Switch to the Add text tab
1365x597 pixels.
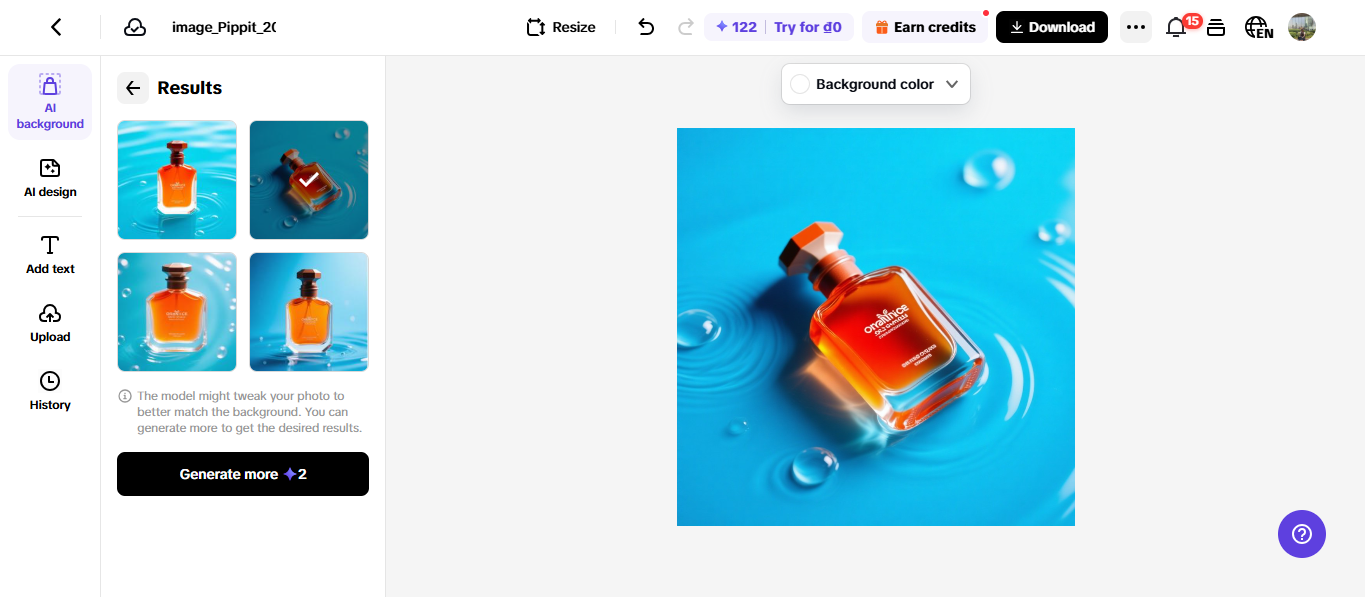click(50, 254)
